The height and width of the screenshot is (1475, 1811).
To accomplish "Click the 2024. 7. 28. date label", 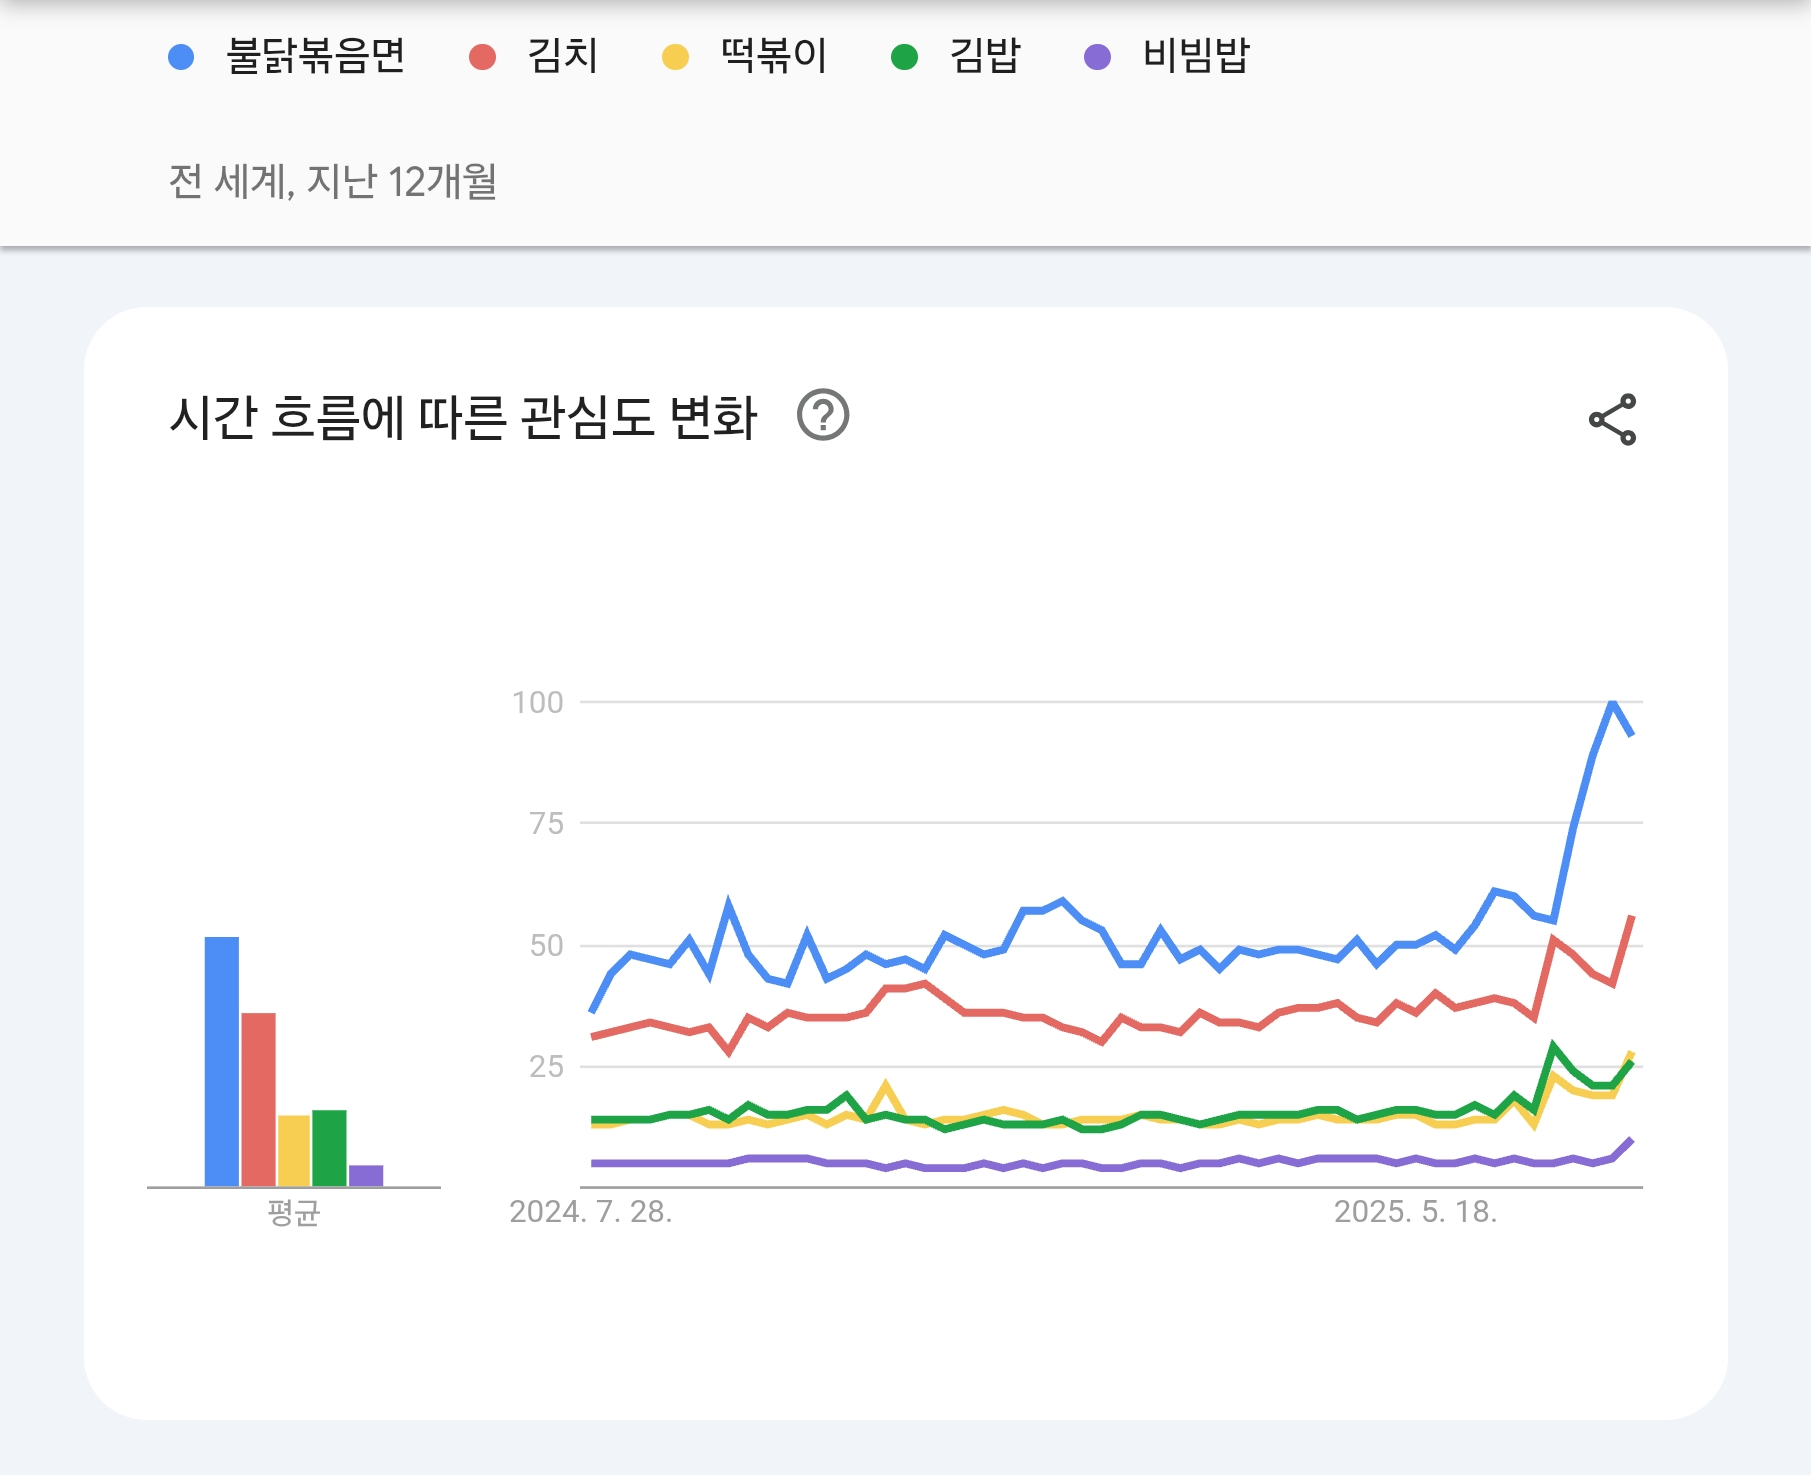I will click(x=591, y=1211).
